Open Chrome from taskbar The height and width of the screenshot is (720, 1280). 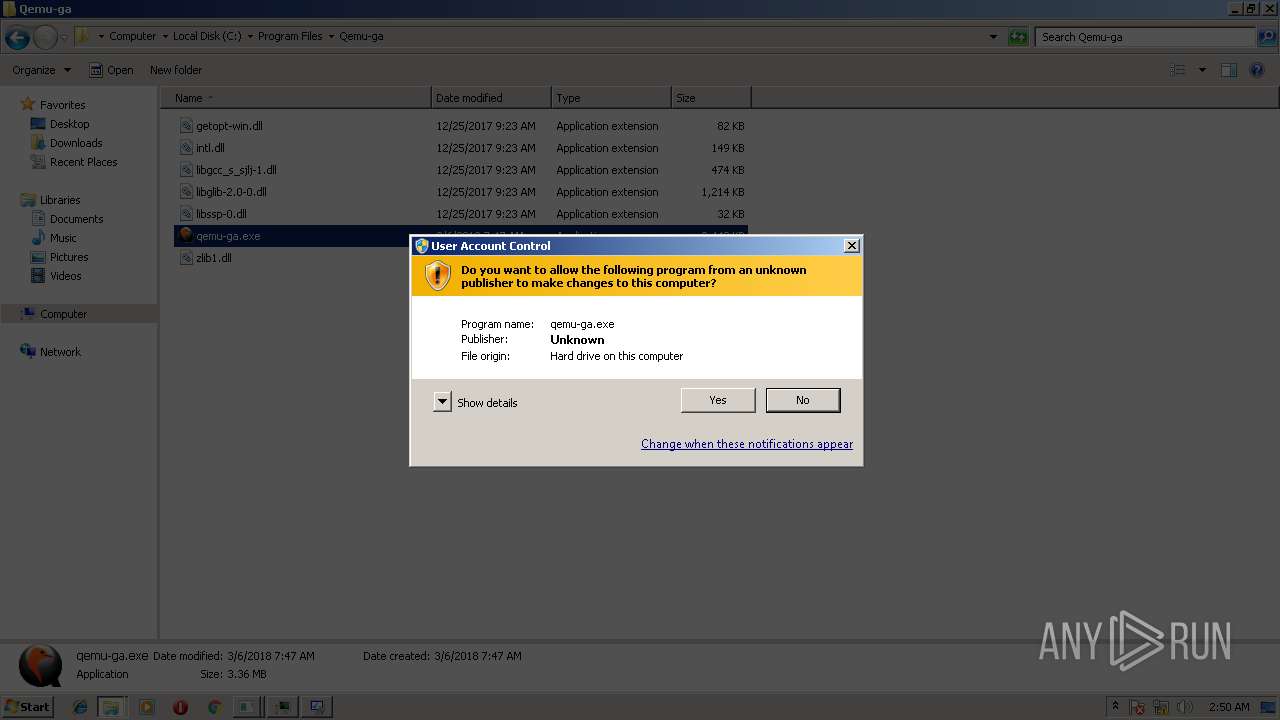(x=214, y=707)
